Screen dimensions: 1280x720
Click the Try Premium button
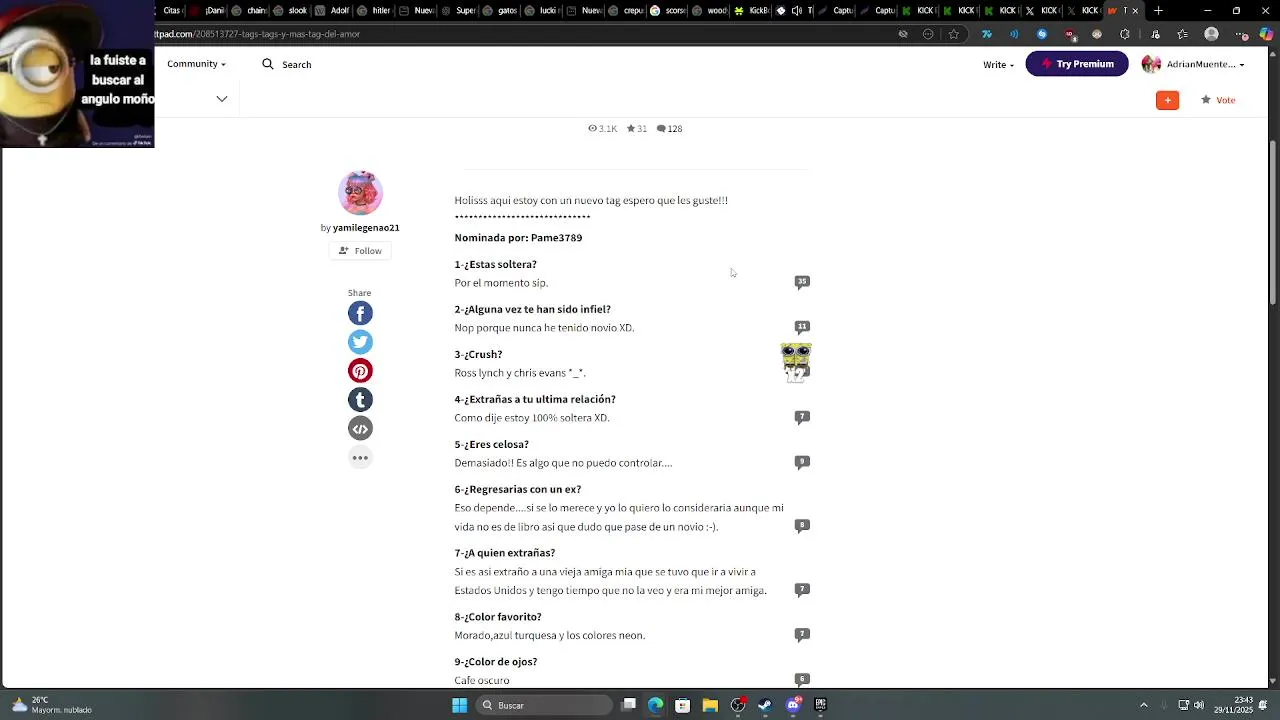tap(1077, 64)
